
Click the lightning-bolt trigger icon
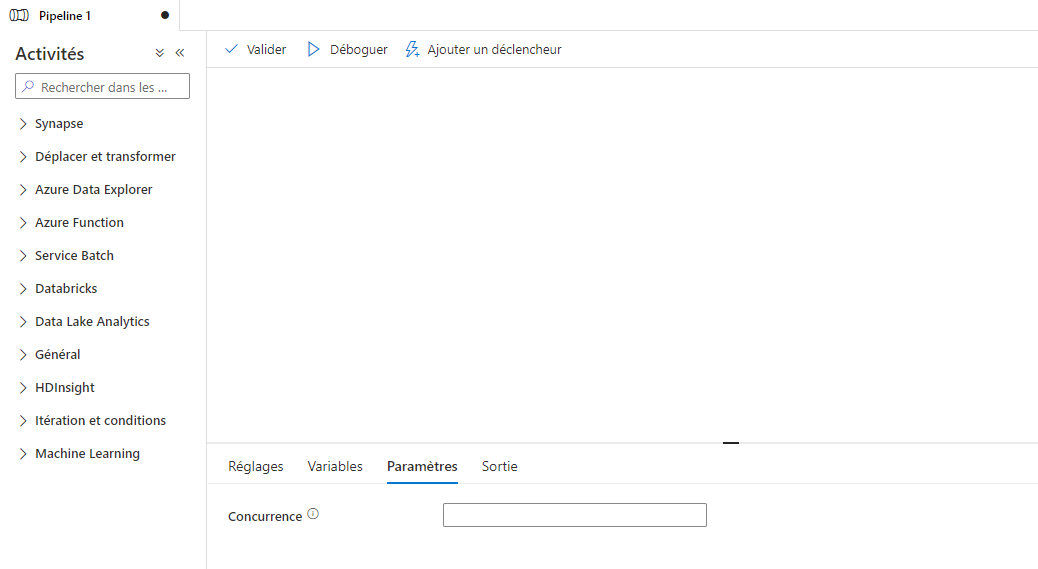click(x=412, y=49)
